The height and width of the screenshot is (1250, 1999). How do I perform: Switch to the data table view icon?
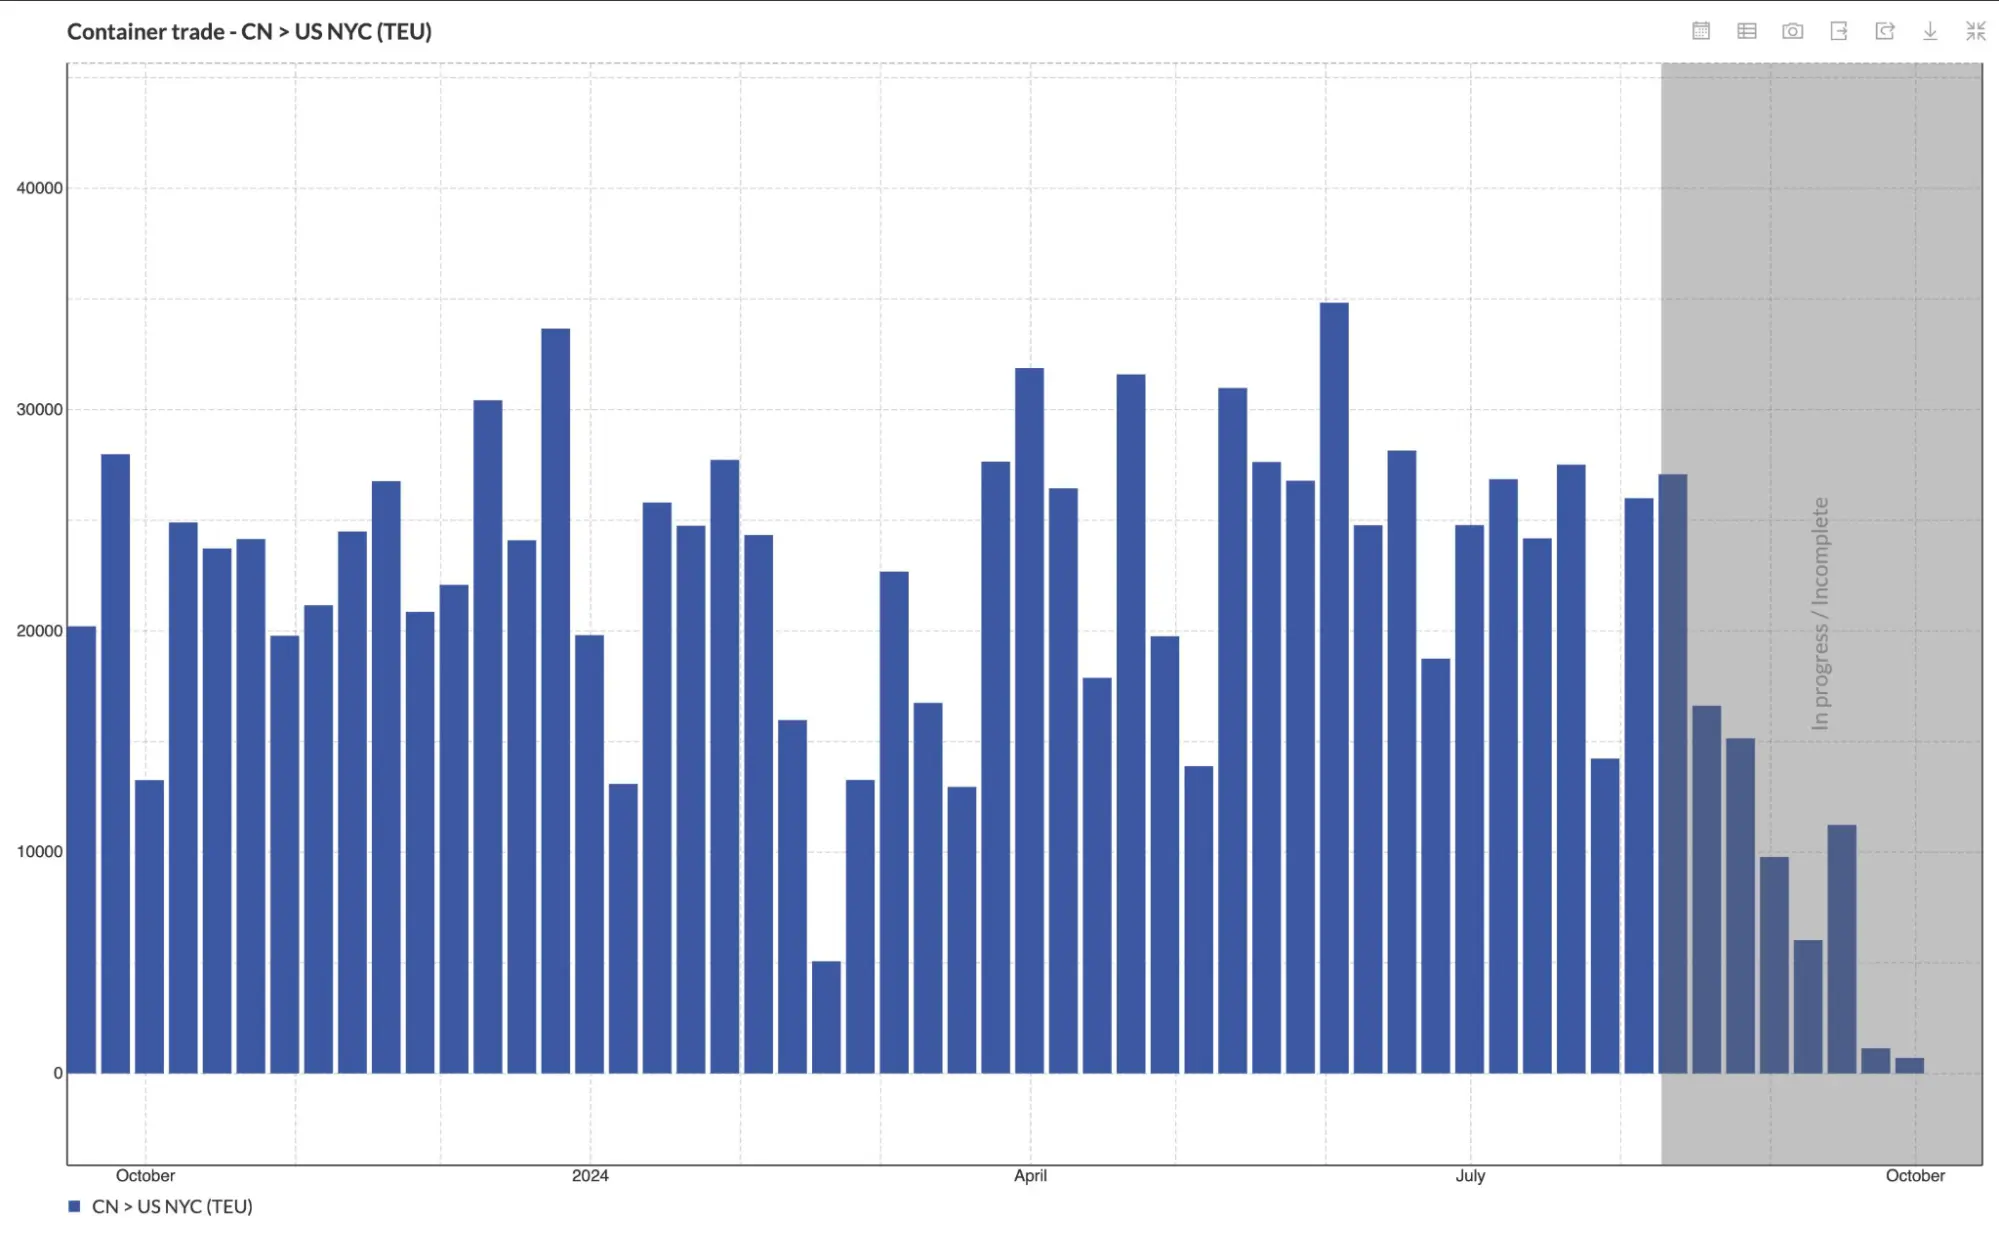(1747, 31)
